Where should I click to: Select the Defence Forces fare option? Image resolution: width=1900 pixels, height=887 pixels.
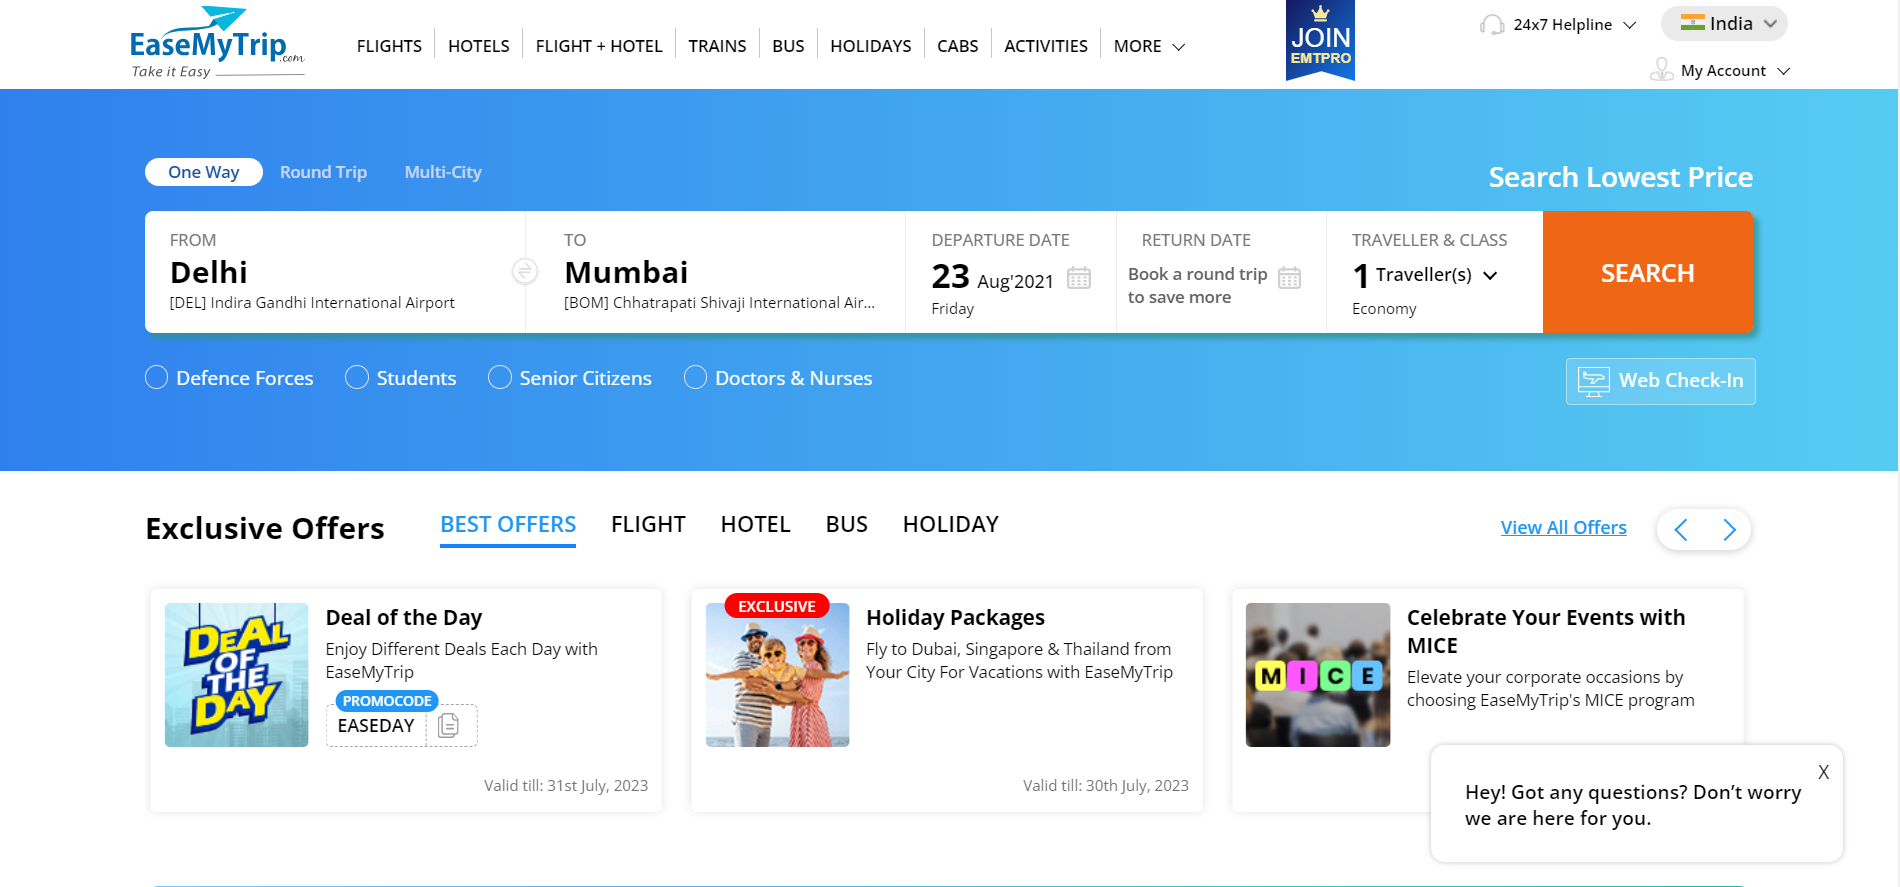229,378
